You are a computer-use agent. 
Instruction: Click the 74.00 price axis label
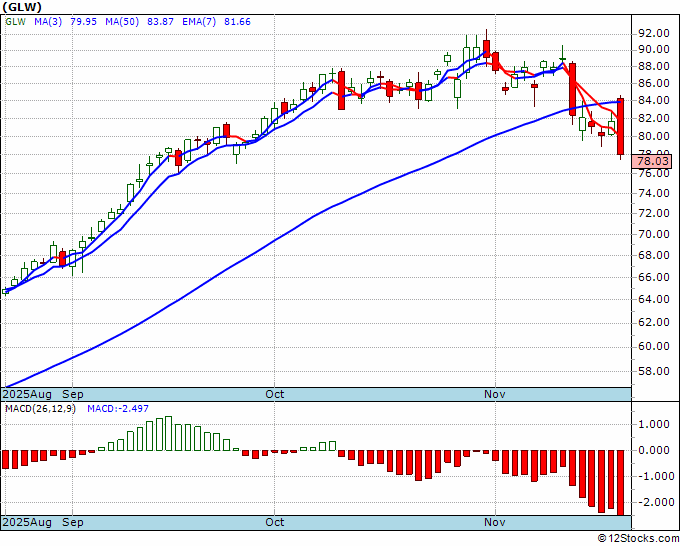[x=654, y=193]
